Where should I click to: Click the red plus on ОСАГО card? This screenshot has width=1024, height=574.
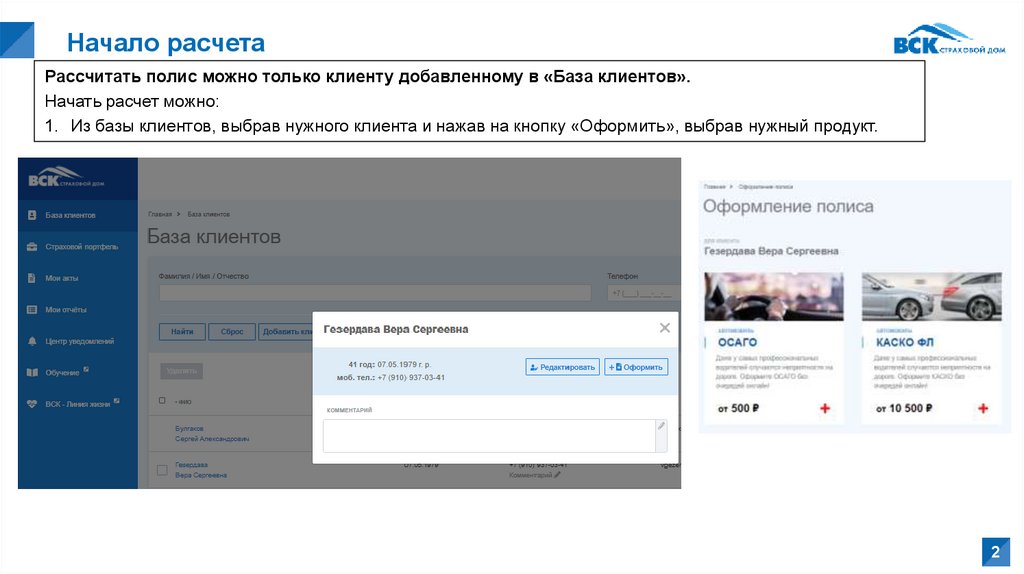click(x=825, y=408)
